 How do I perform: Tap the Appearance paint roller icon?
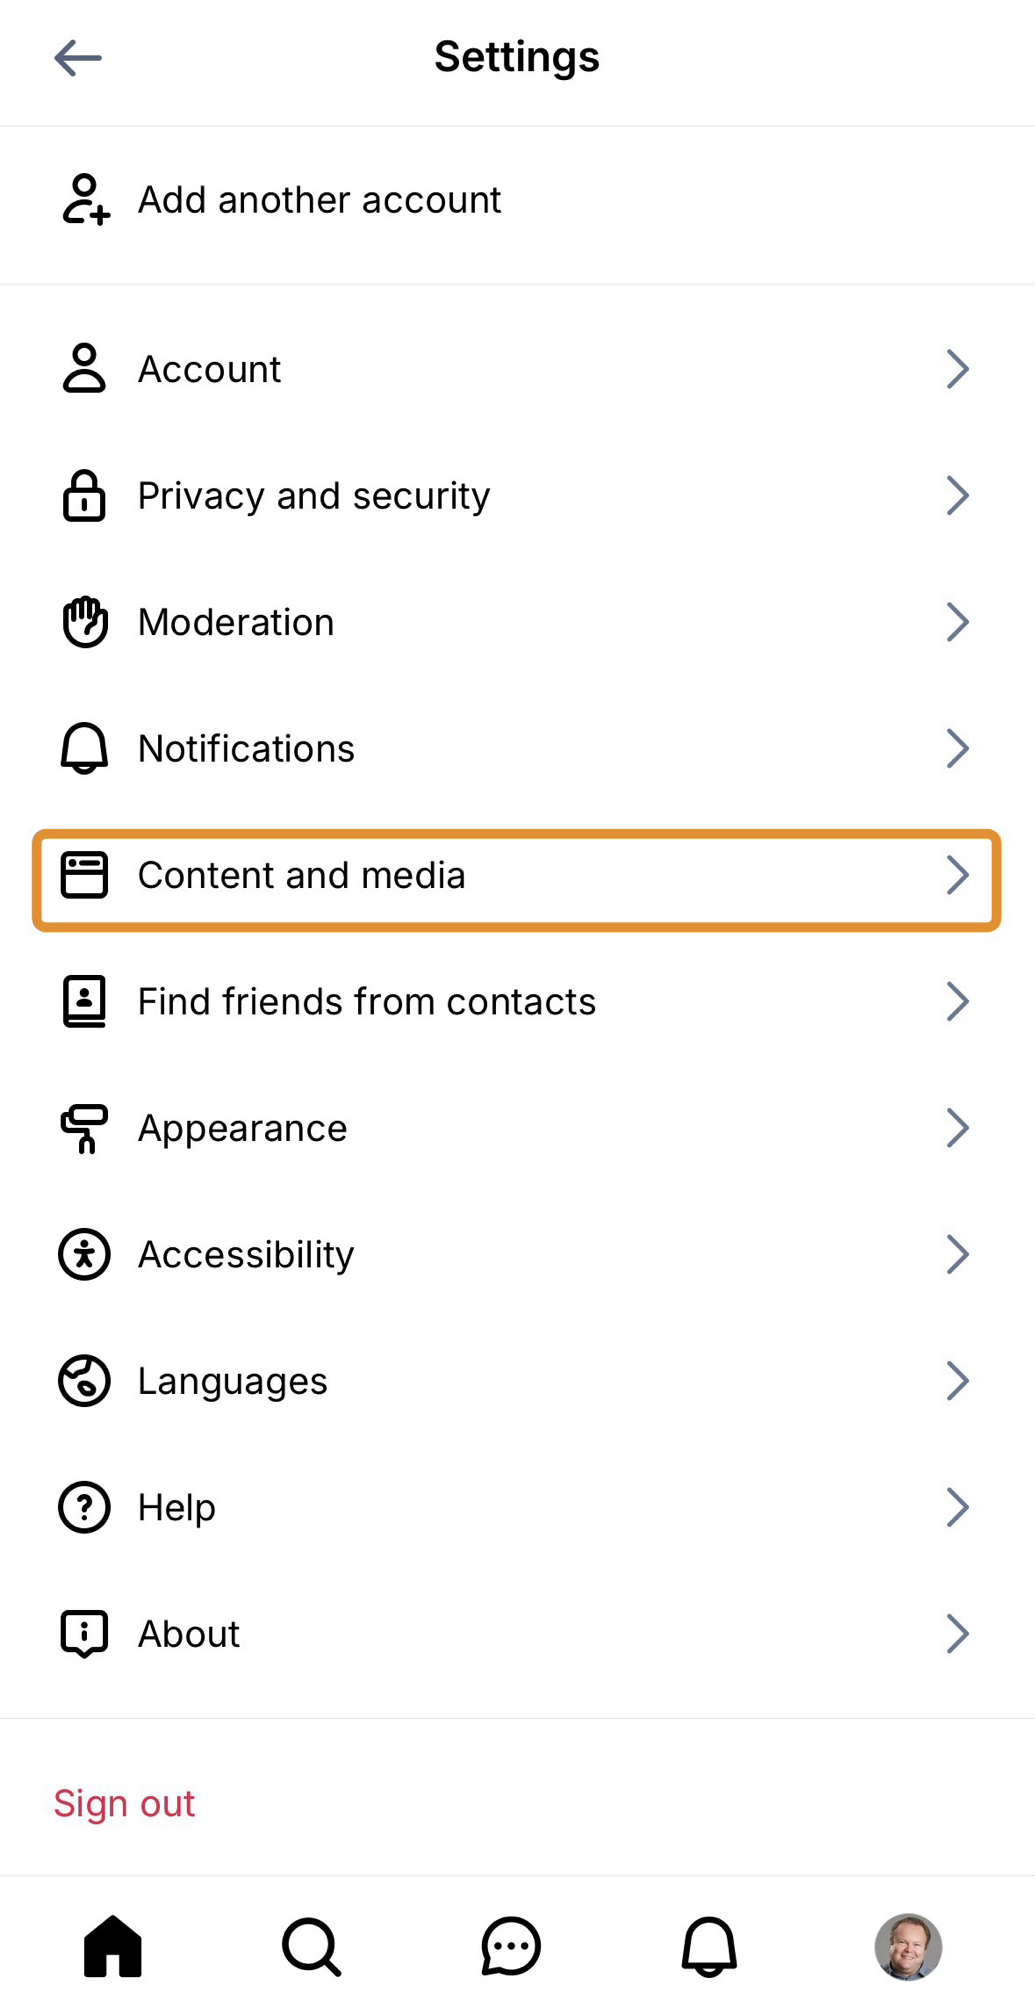tap(84, 1128)
